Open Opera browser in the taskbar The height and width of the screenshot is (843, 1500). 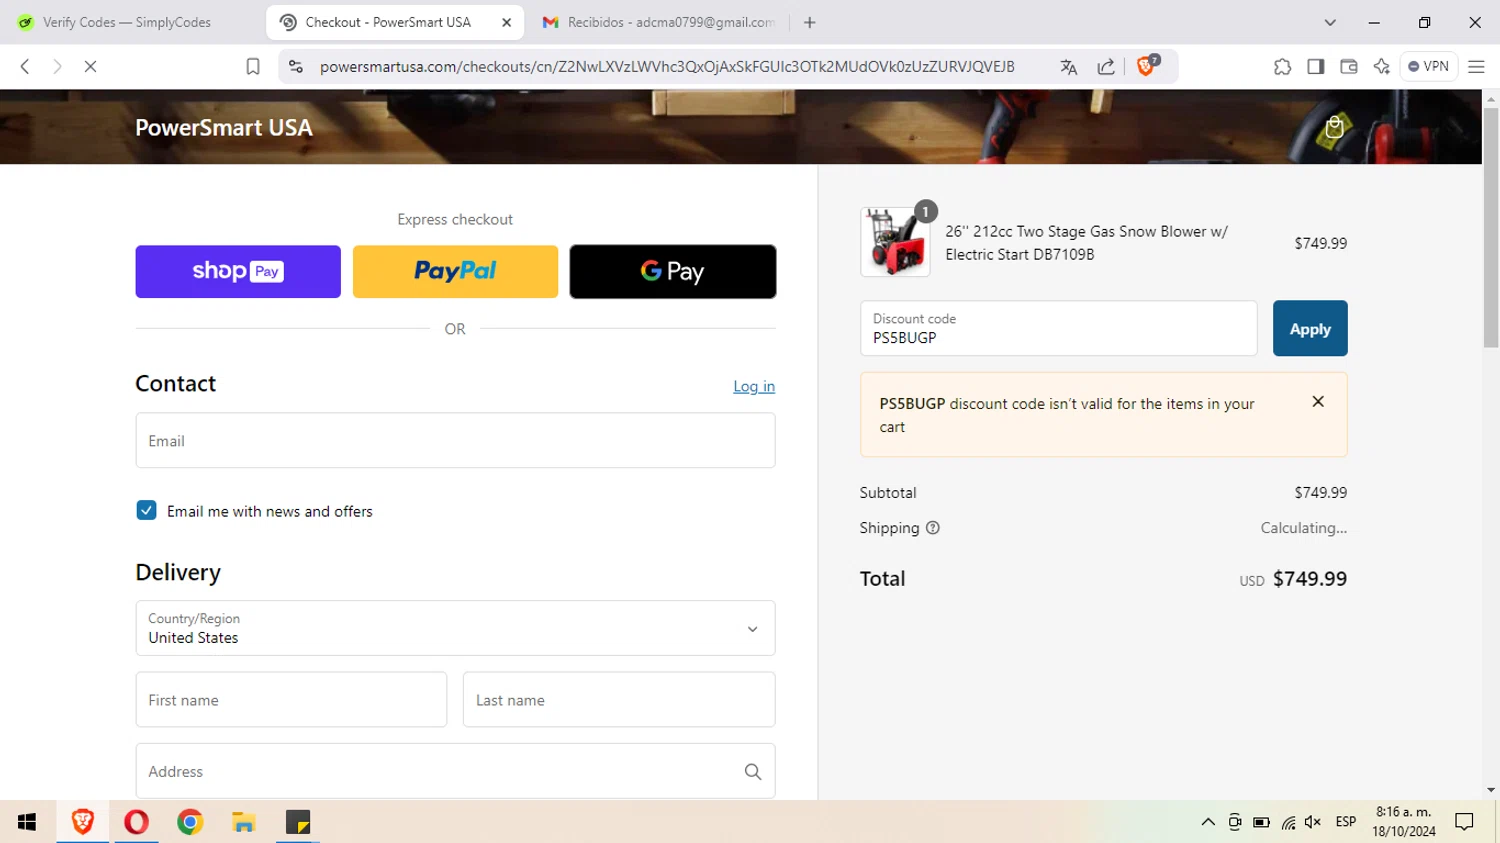pyautogui.click(x=136, y=822)
